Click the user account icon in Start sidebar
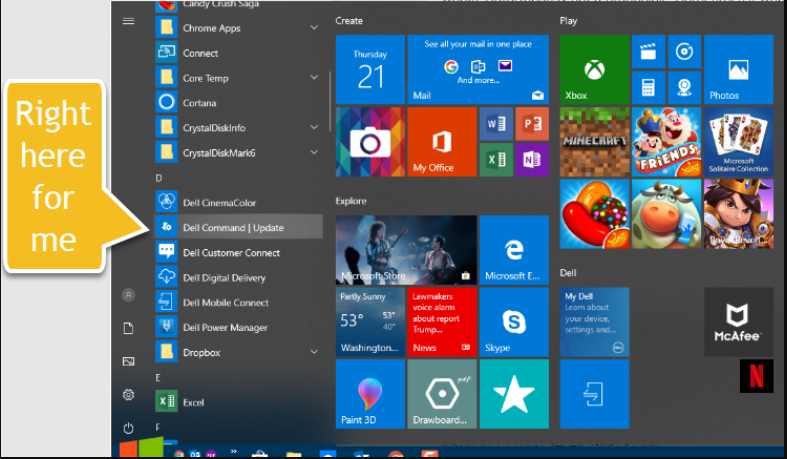This screenshot has width=787, height=459. (128, 295)
